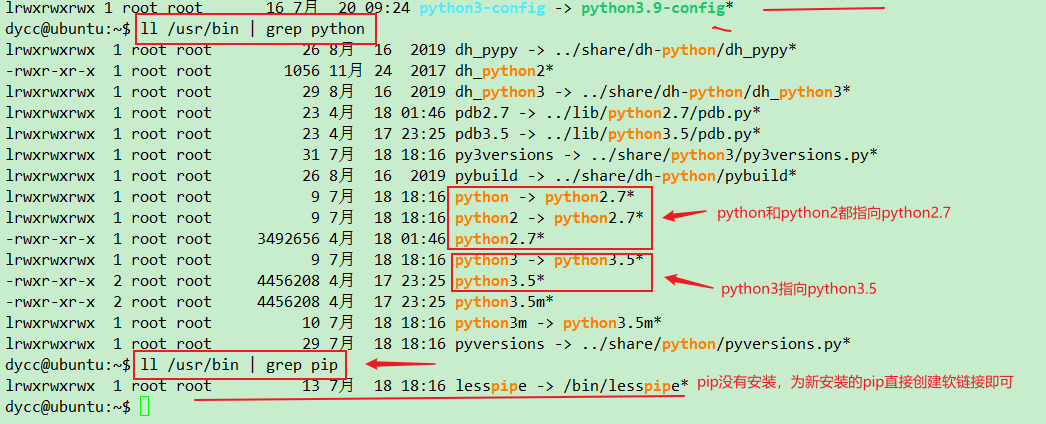
Task: Select the 'python3-config' link name in the top line
Action: [482, 9]
